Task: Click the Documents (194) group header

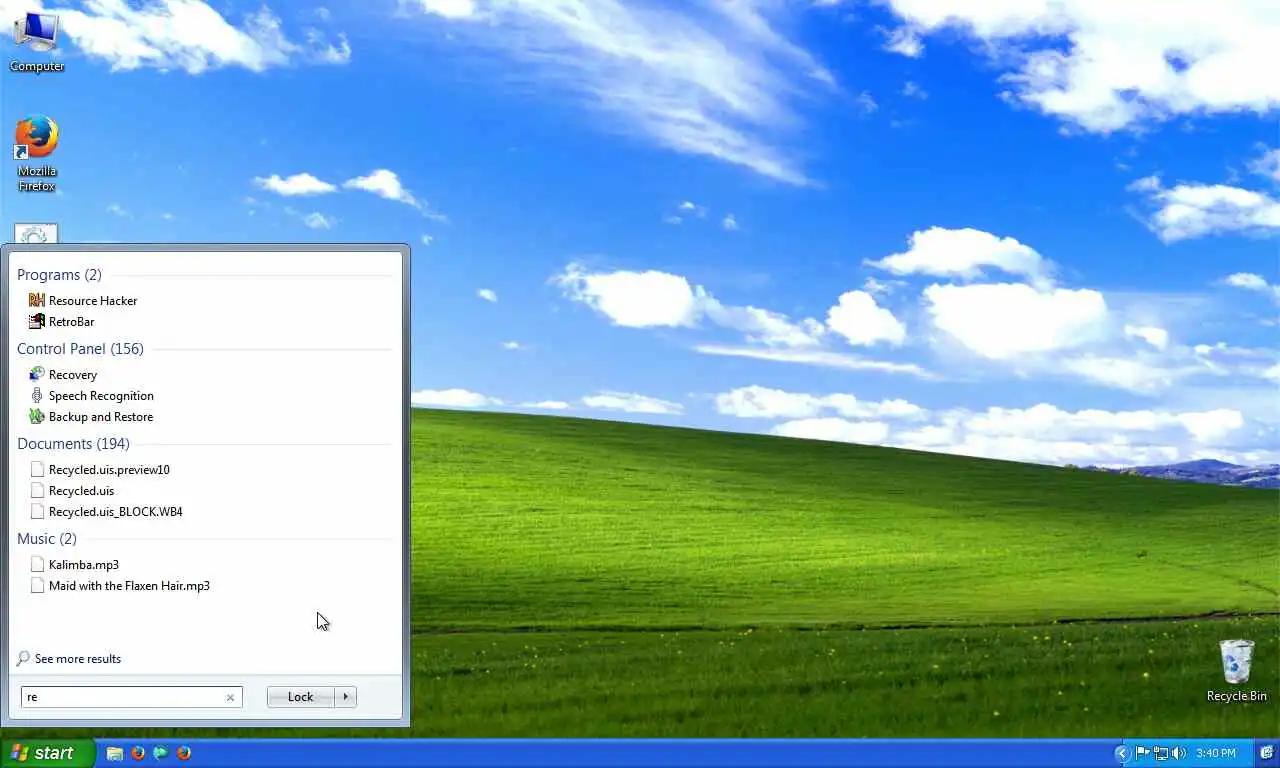Action: (x=73, y=443)
